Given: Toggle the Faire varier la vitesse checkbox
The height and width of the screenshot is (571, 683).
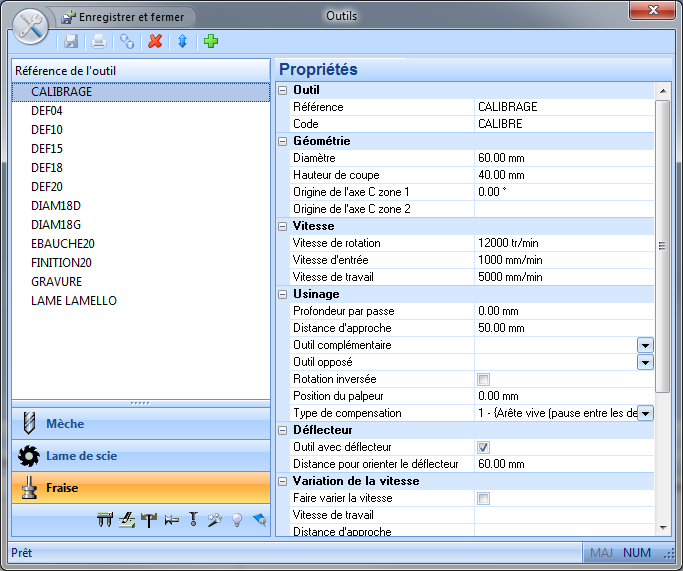Looking at the screenshot, I should pyautogui.click(x=484, y=498).
